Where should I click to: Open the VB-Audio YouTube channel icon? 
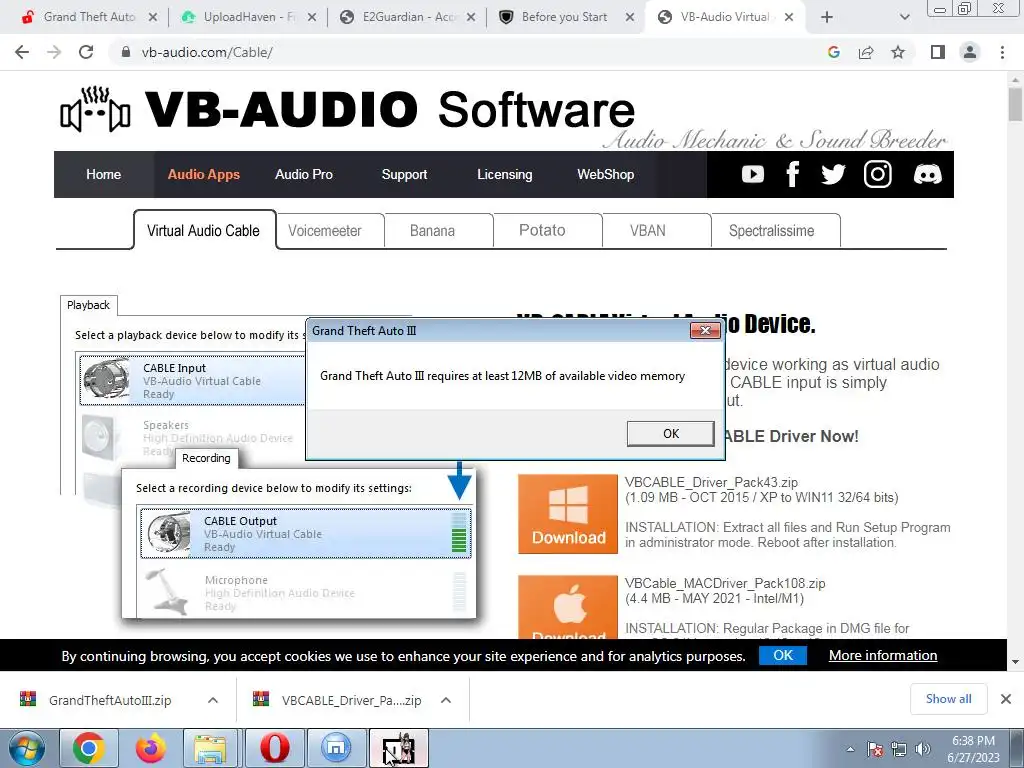coord(752,174)
